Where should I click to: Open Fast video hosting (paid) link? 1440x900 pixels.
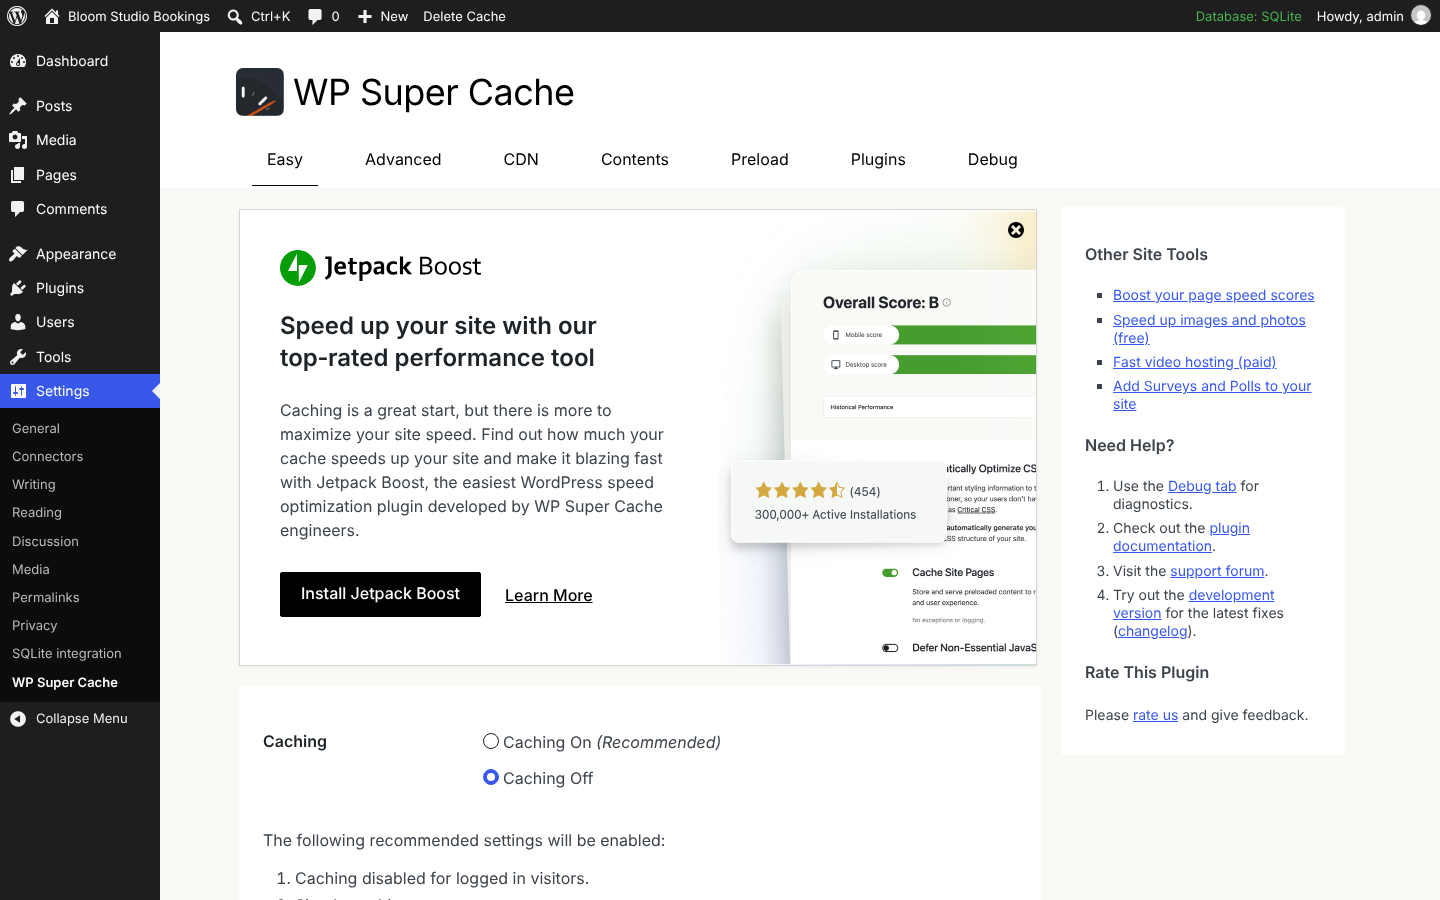[1194, 362]
